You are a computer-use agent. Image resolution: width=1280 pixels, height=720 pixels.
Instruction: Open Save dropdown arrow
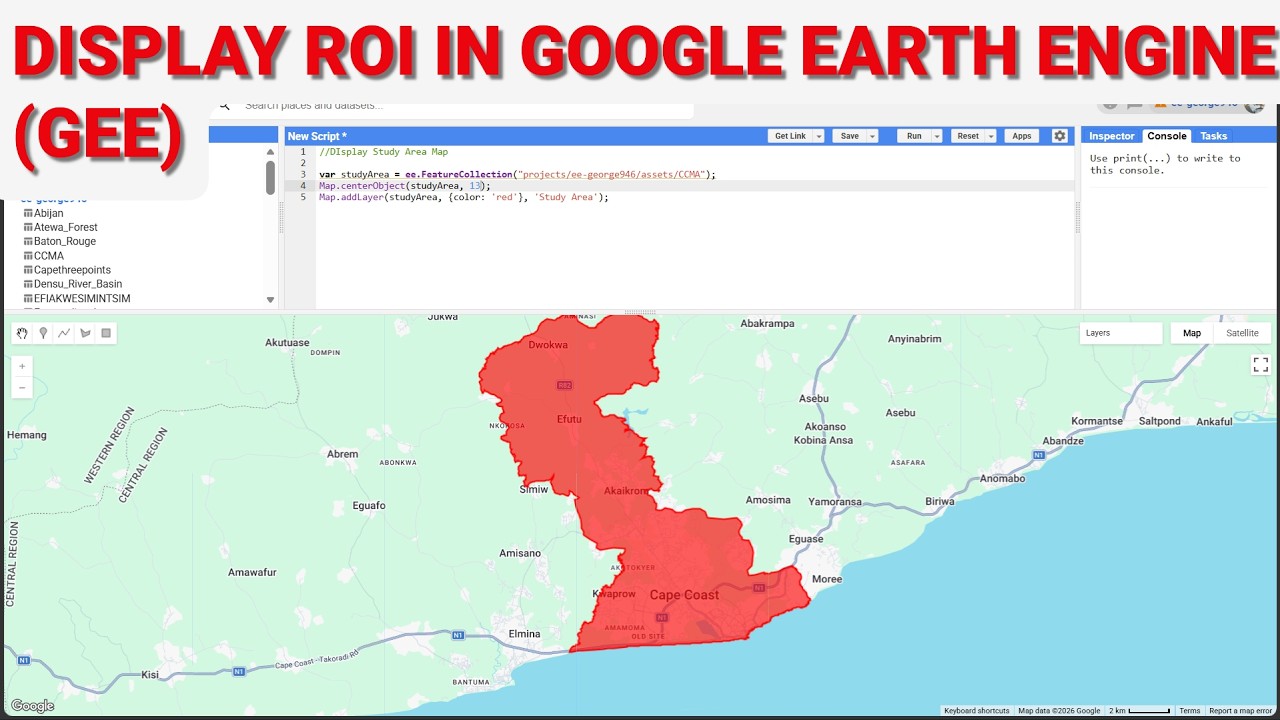[872, 136]
